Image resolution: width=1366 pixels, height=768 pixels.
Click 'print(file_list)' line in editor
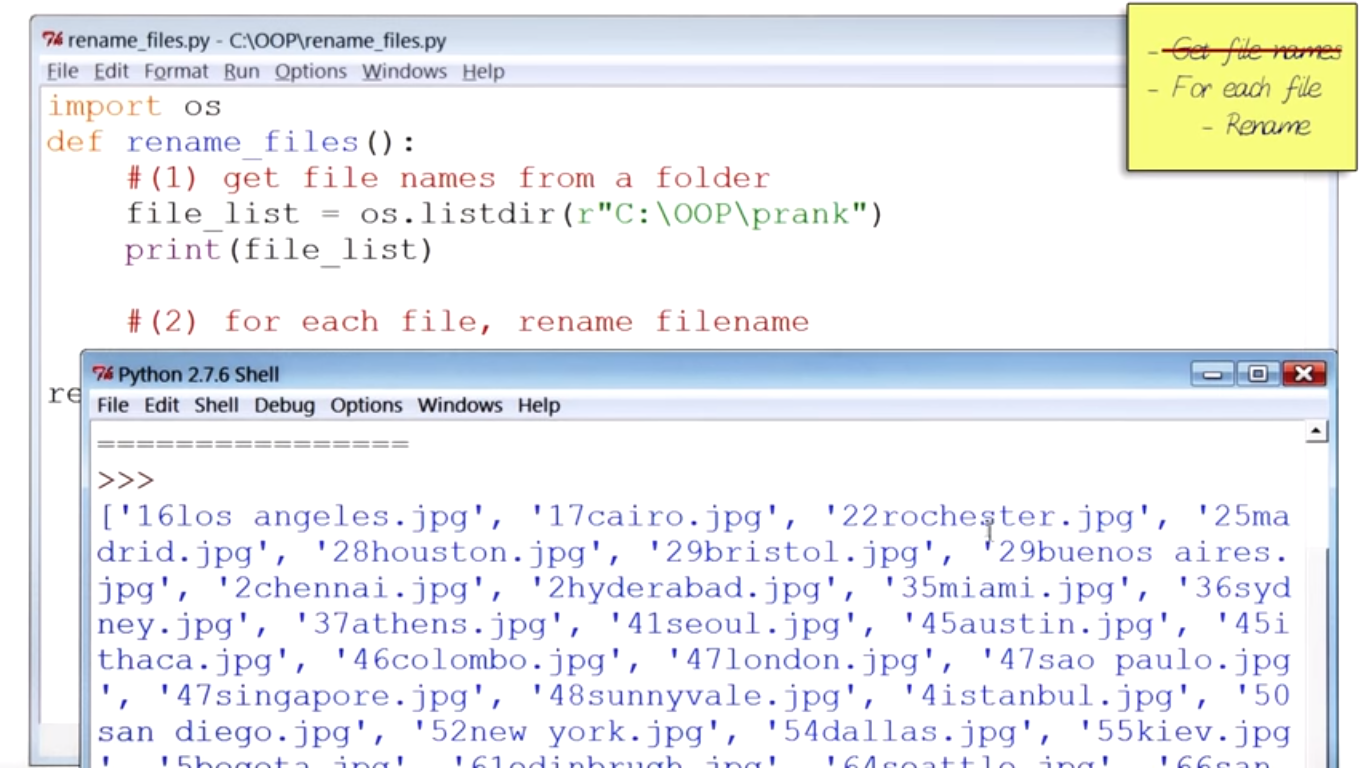(x=279, y=250)
